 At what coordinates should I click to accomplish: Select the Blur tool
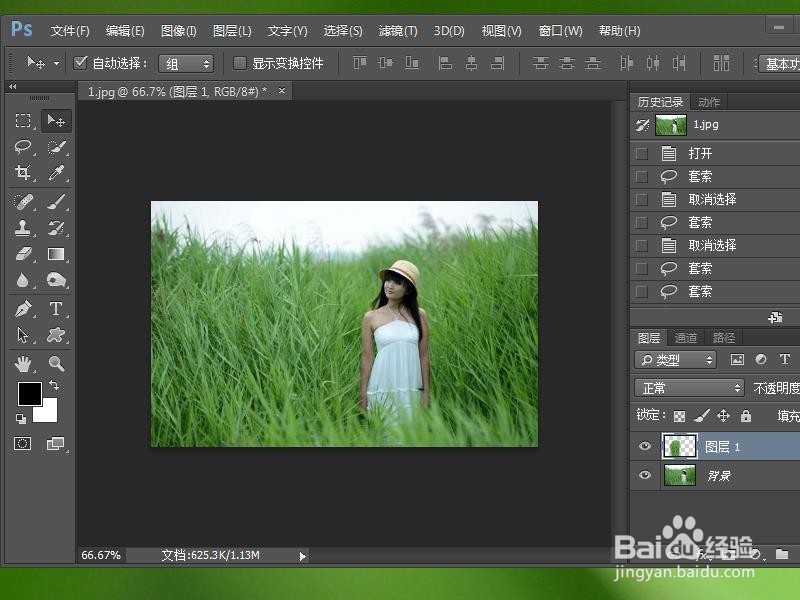(22, 280)
